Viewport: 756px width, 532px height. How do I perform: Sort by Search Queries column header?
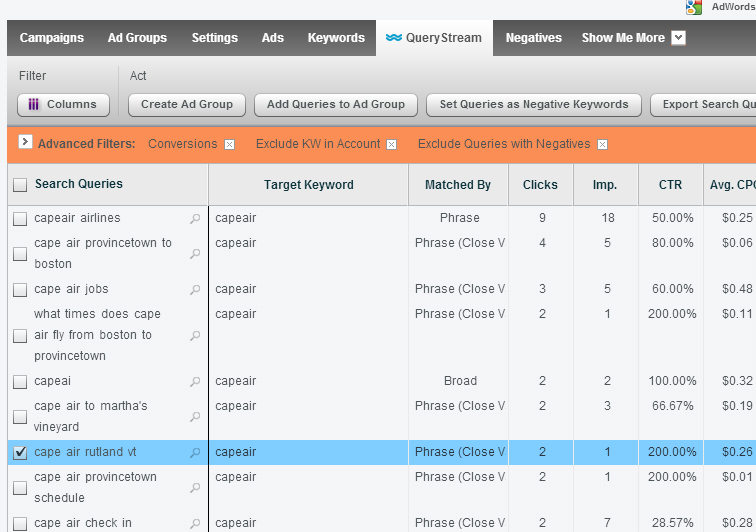click(79, 184)
